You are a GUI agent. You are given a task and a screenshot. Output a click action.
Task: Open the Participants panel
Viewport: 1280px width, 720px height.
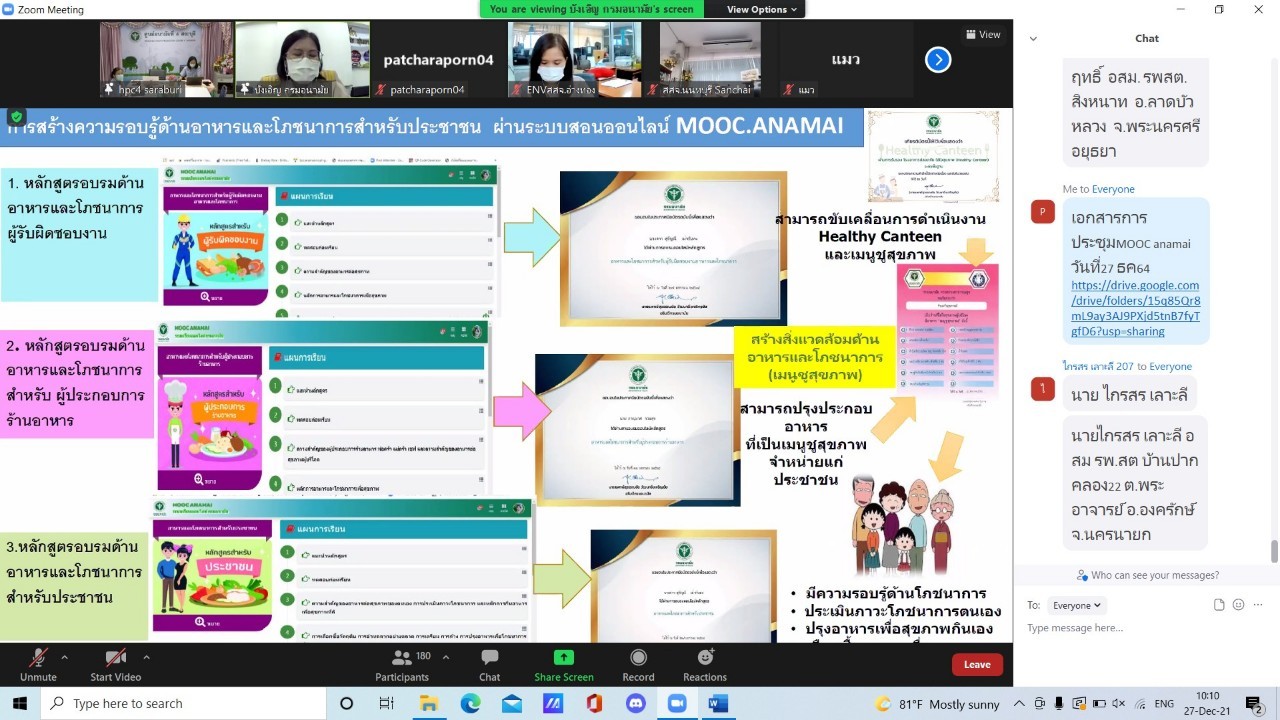[x=402, y=665]
